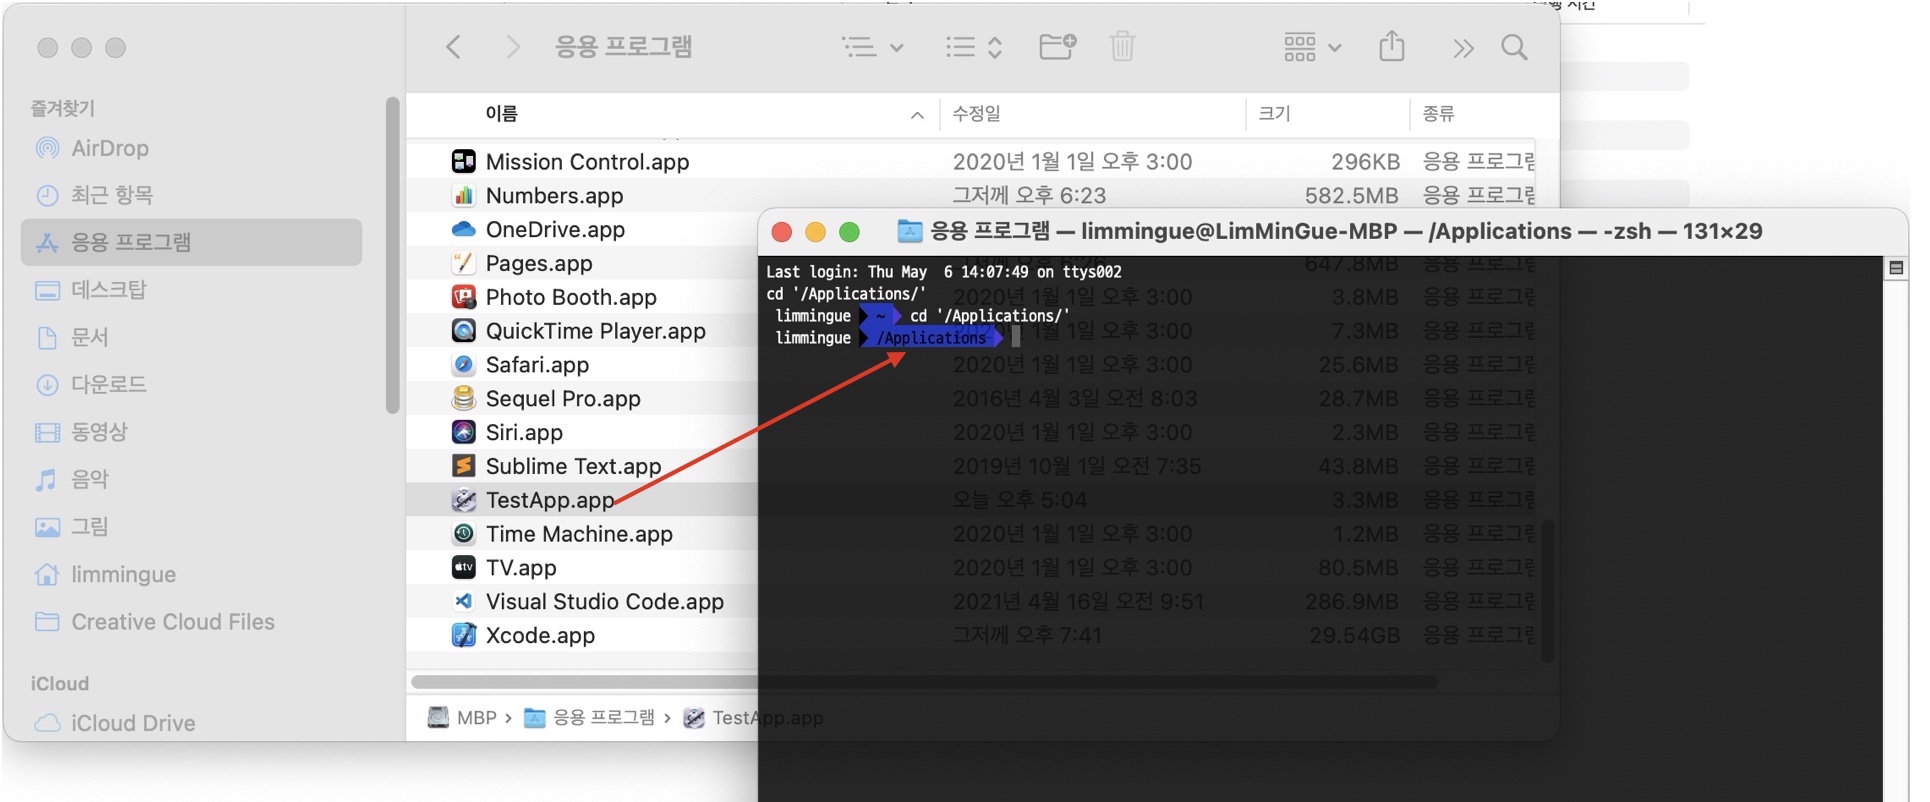This screenshot has width=1930, height=802.
Task: Toggle the name column sort direction arrow
Action: 917,116
